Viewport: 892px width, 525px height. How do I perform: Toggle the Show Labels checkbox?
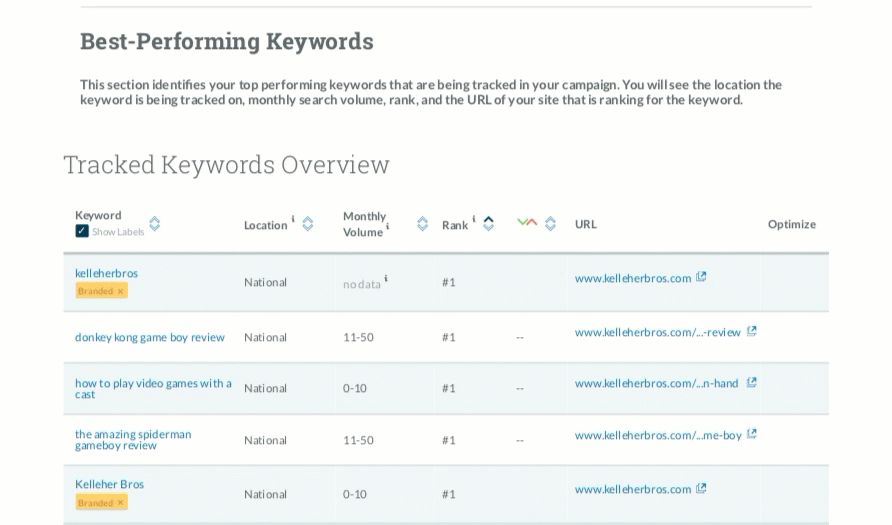(x=82, y=231)
